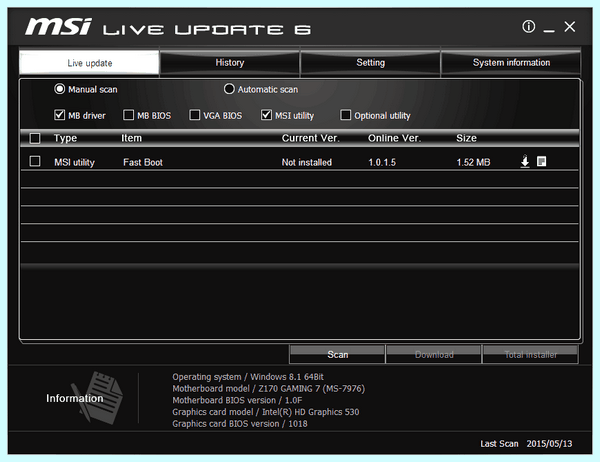The width and height of the screenshot is (600, 462).
Task: Click the Graphics card BIOS version 1018 line
Action: tap(240, 424)
